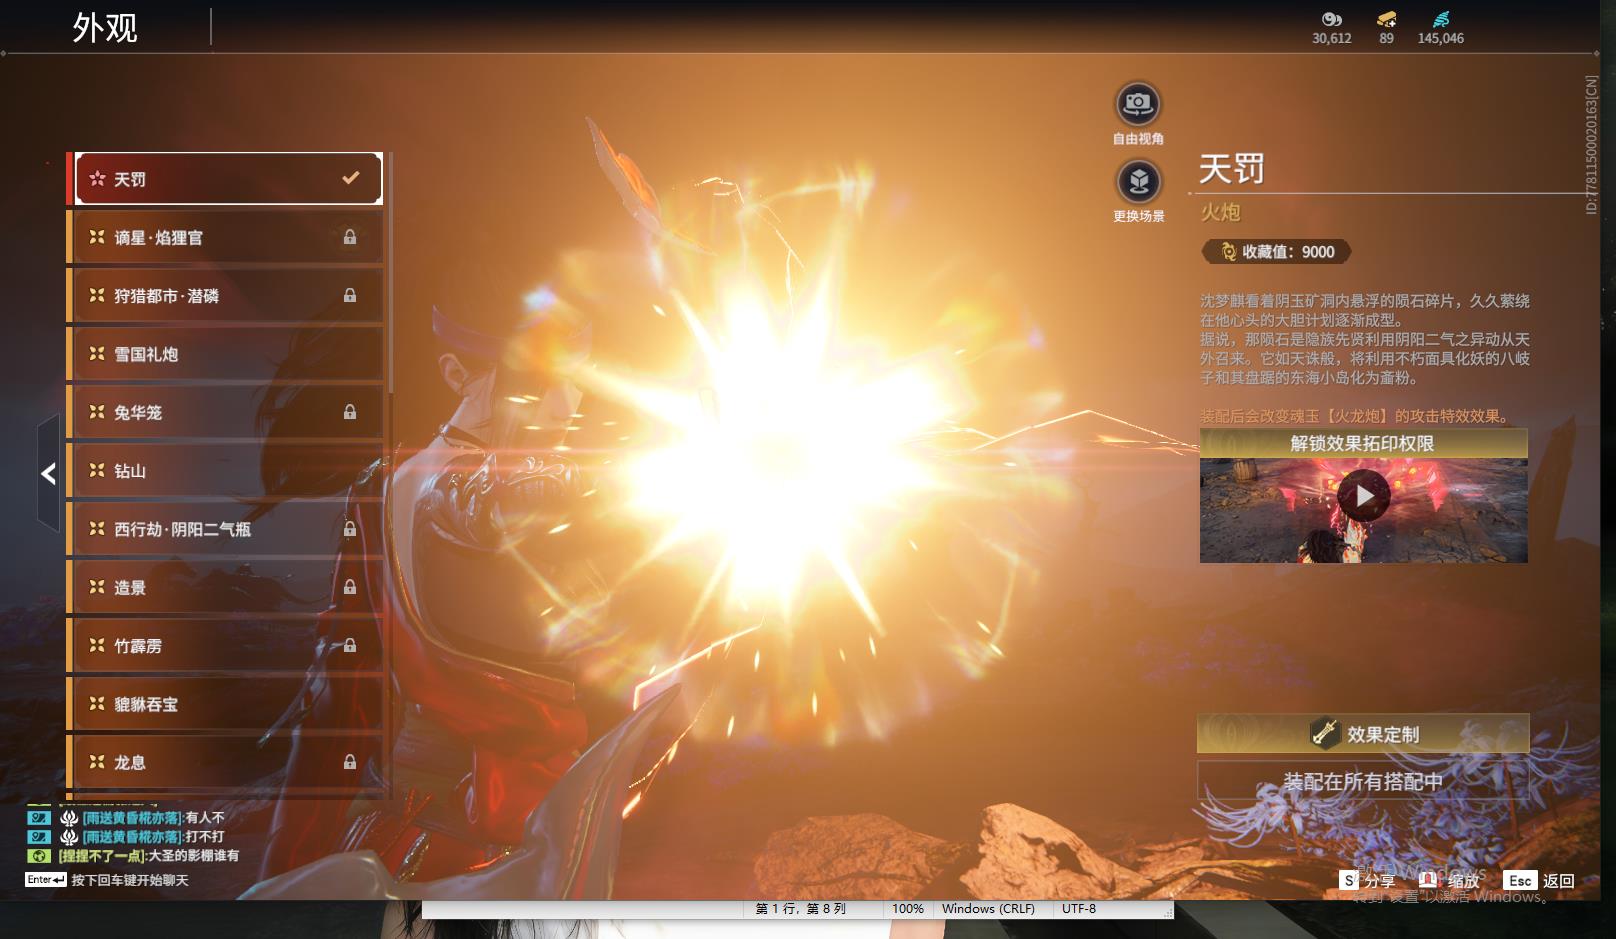This screenshot has width=1616, height=939.
Task: Click crossed icon beside 貔貅吞宝
Action: click(97, 703)
